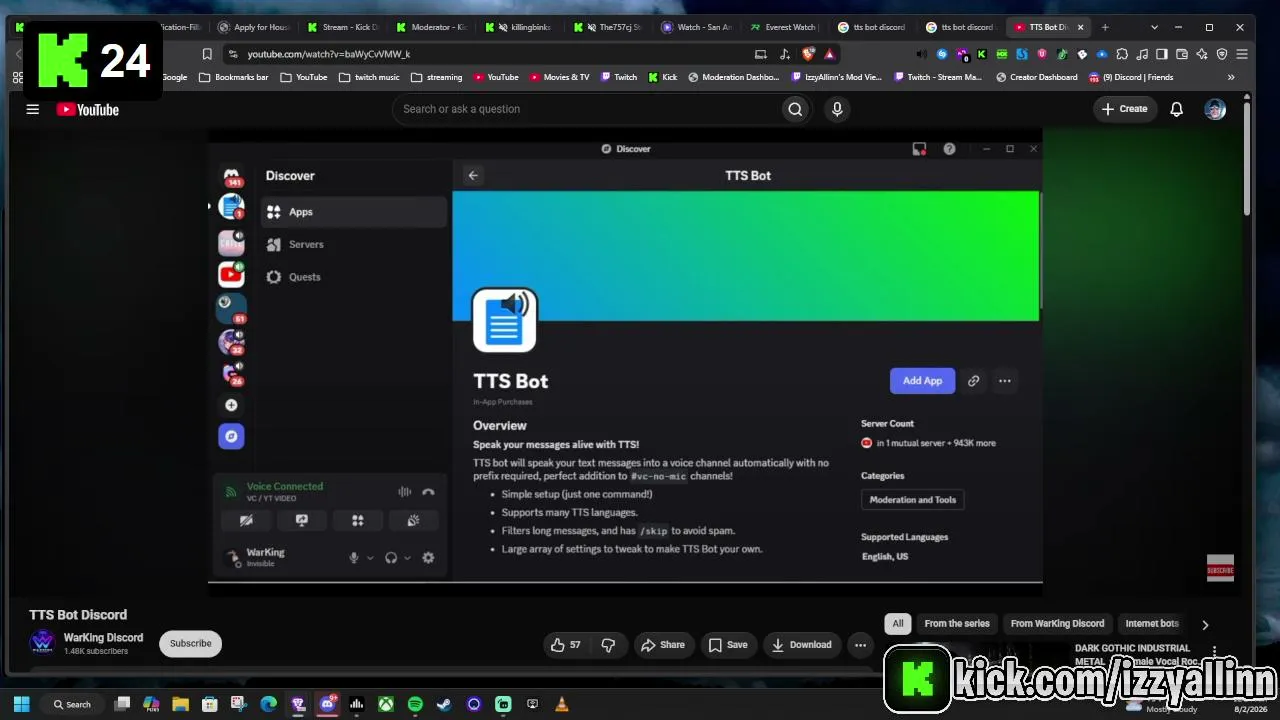Open WarKing Discord channel name link
This screenshot has width=1280, height=720.
pos(103,637)
